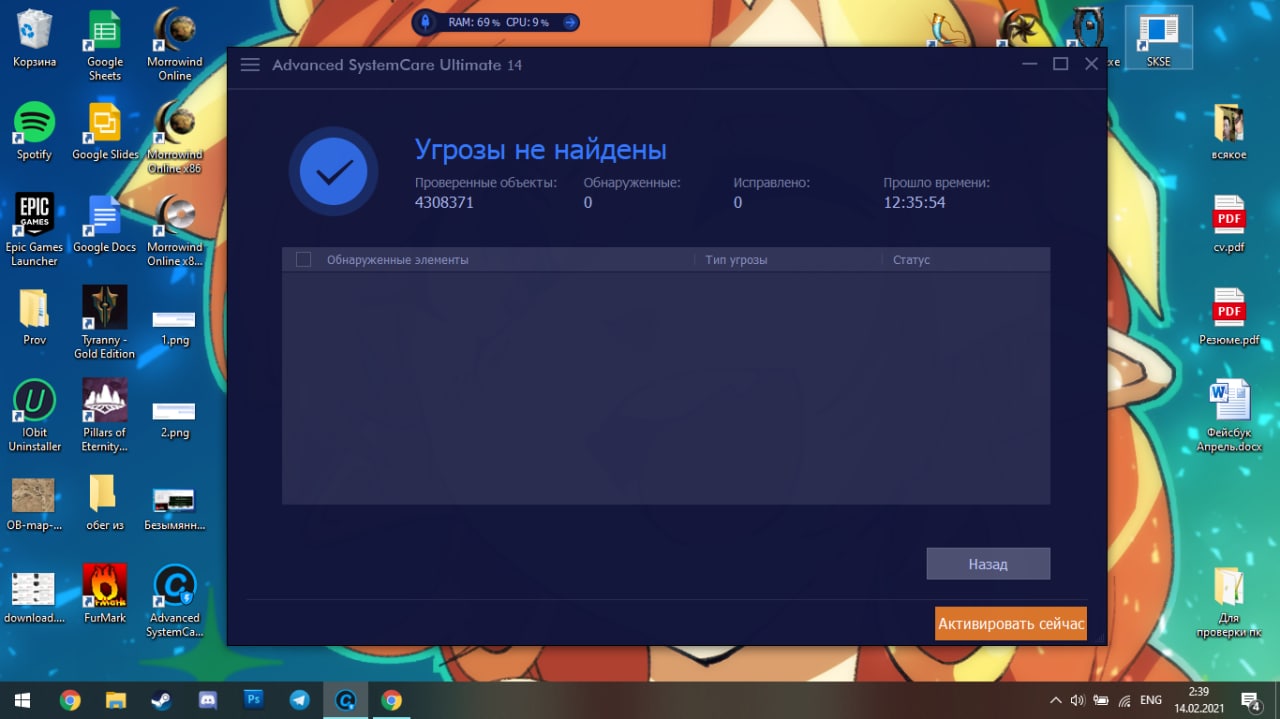
Task: Open Google Sheets desktop shortcut
Action: click(x=104, y=46)
